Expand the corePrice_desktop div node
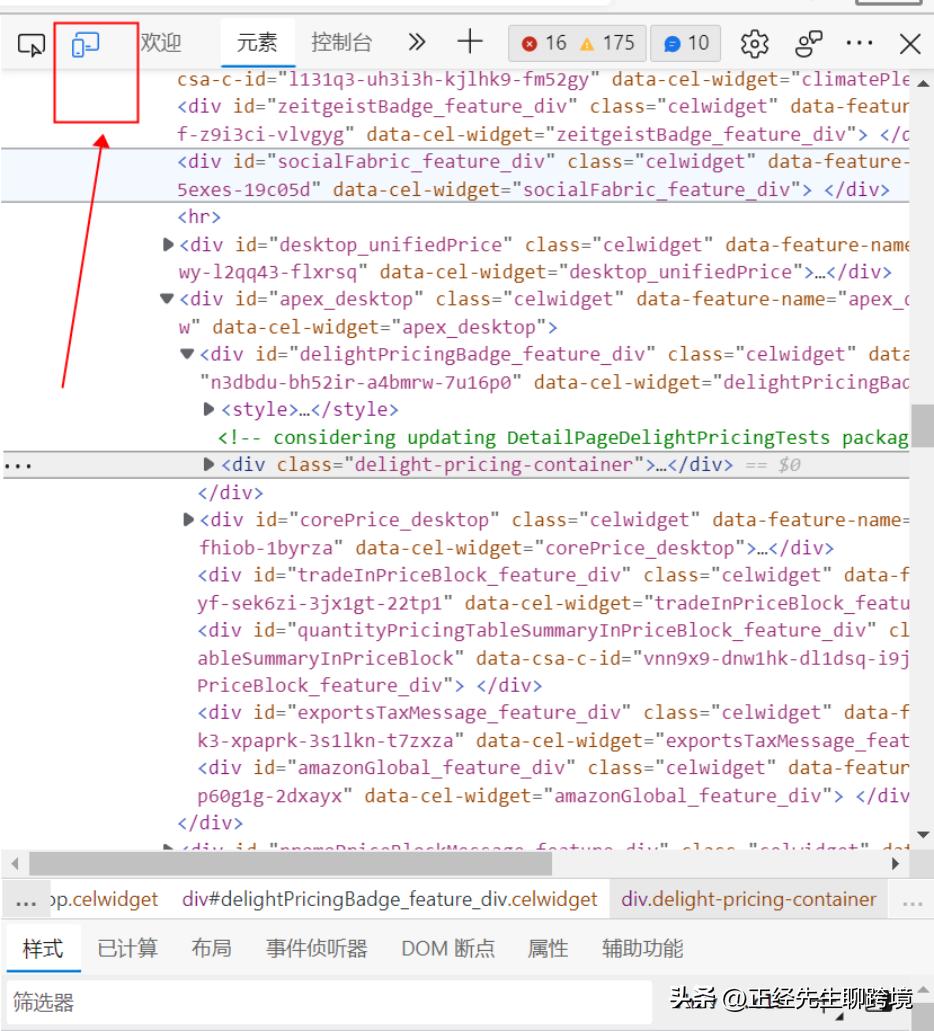 pos(189,519)
